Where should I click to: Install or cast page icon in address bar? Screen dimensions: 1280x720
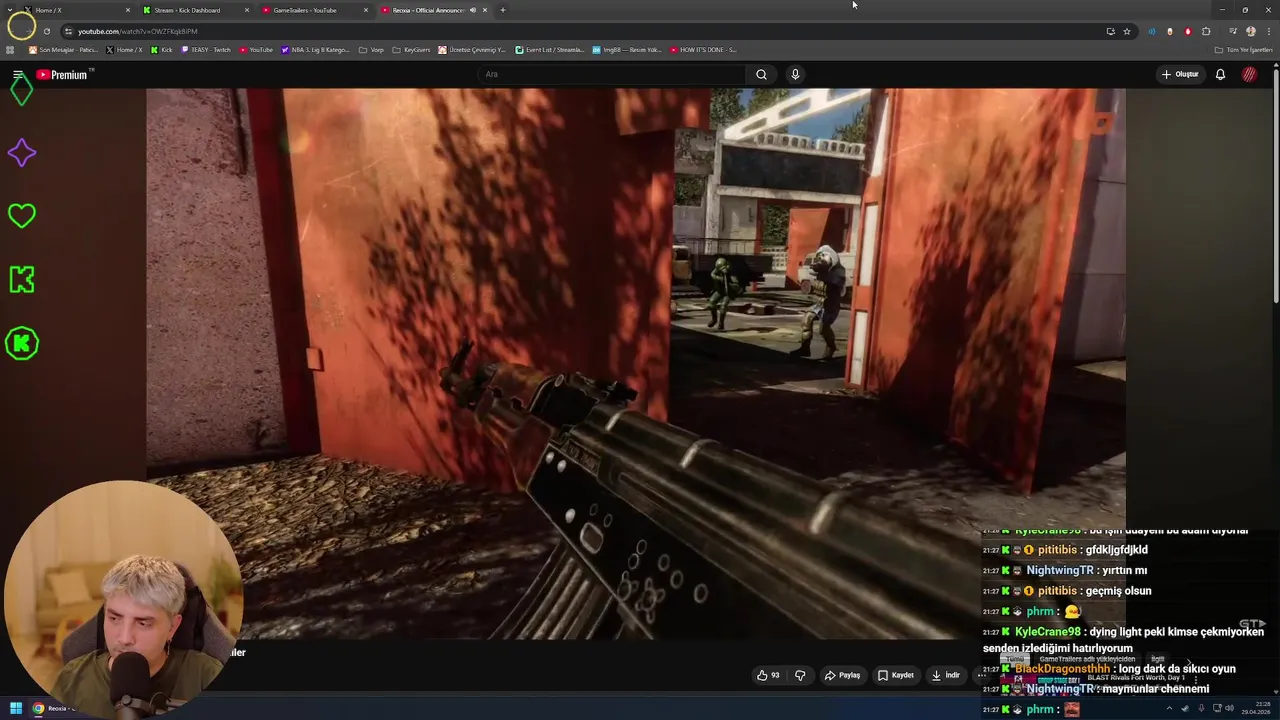click(1110, 31)
